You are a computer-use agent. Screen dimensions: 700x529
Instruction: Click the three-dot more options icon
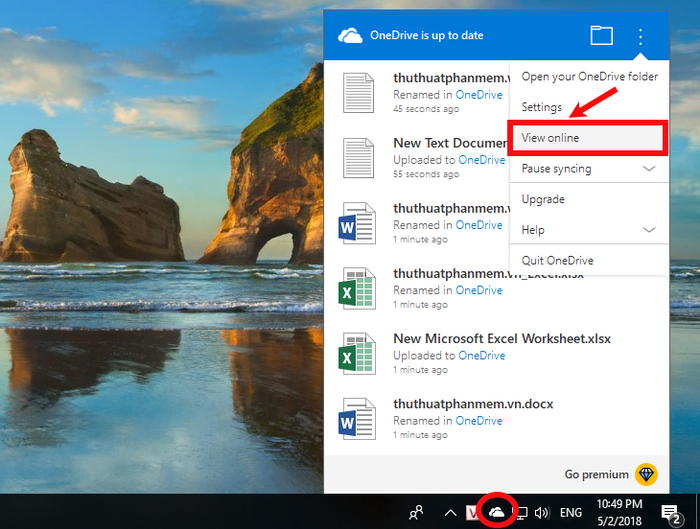click(x=640, y=37)
